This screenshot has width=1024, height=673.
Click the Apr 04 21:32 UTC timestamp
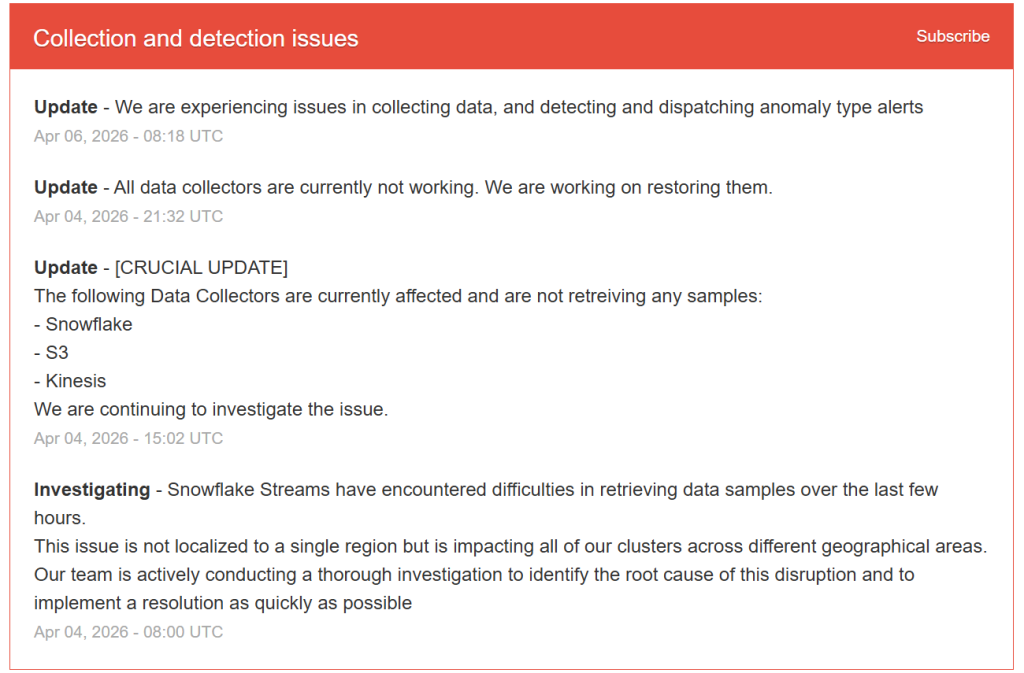128,216
